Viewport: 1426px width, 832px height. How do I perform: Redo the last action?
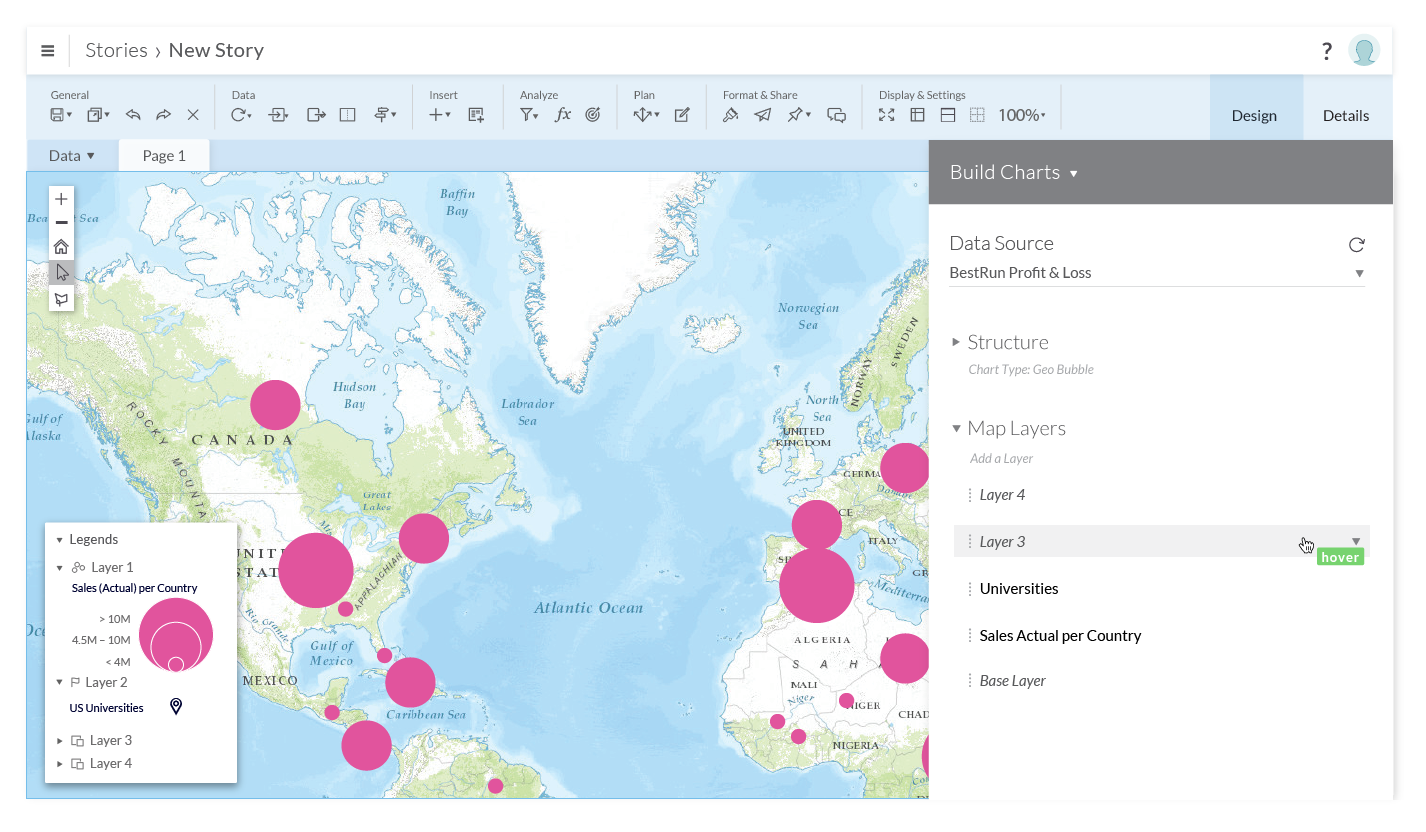(x=163, y=115)
